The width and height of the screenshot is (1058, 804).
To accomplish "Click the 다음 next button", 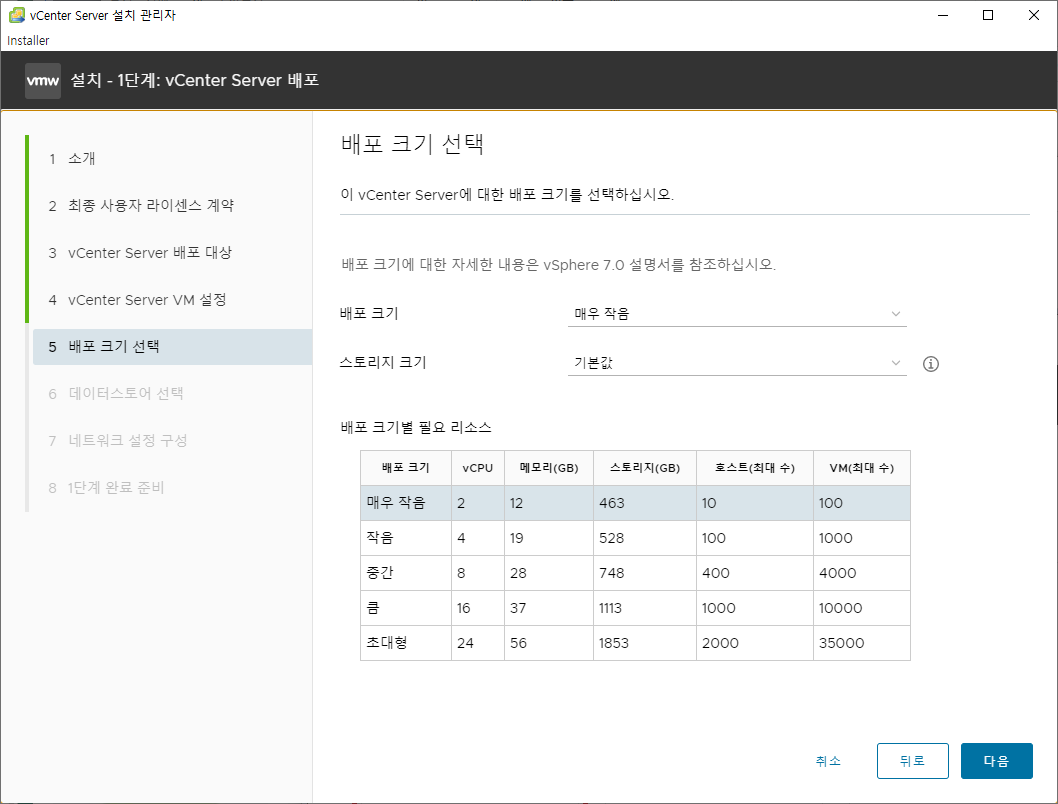I will coord(996,761).
